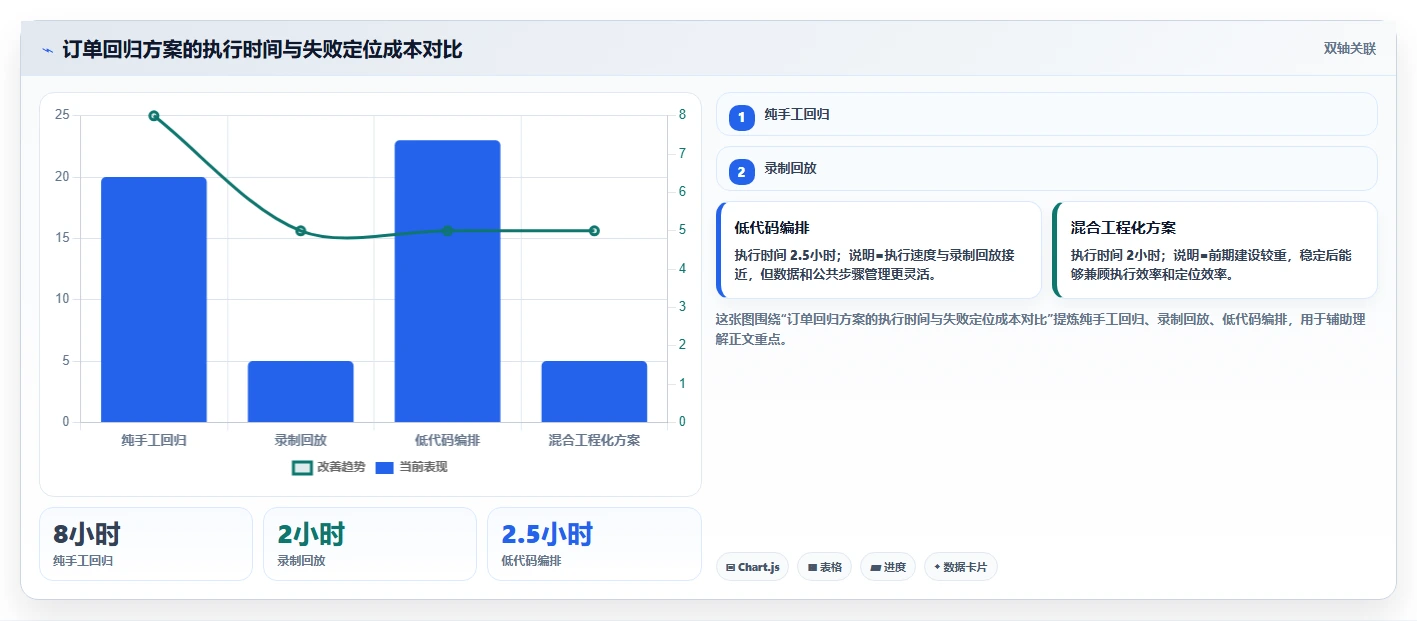Image resolution: width=1417 pixels, height=621 pixels.
Task: Click the 混合工程化方案 x-axis label
Action: [594, 440]
